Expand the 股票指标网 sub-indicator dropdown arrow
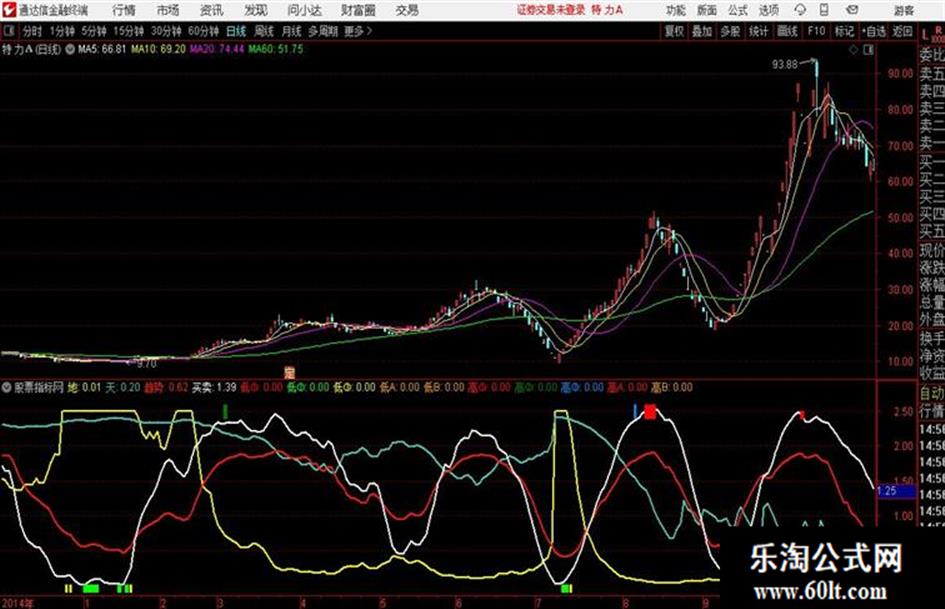The height and width of the screenshot is (609, 945). (x=7, y=388)
